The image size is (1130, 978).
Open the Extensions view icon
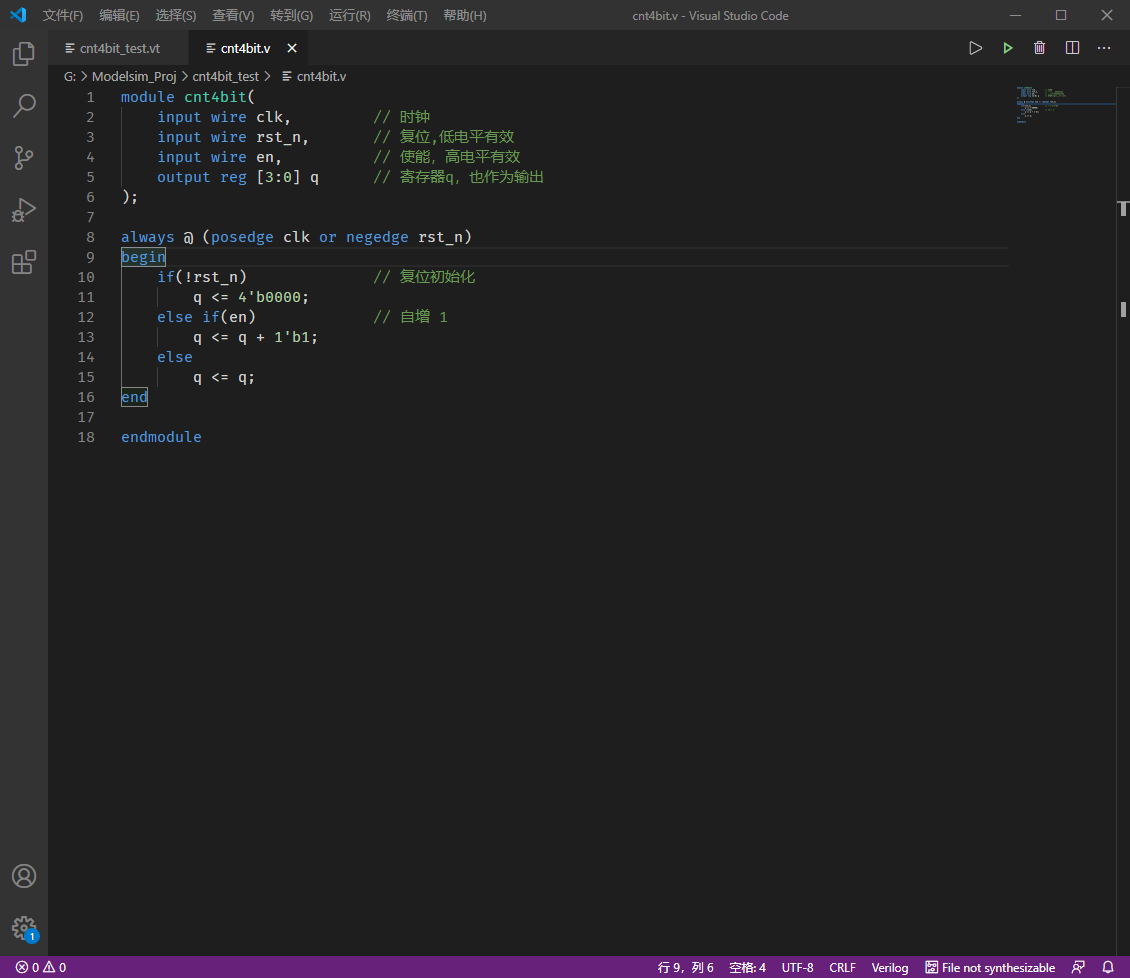tap(24, 262)
